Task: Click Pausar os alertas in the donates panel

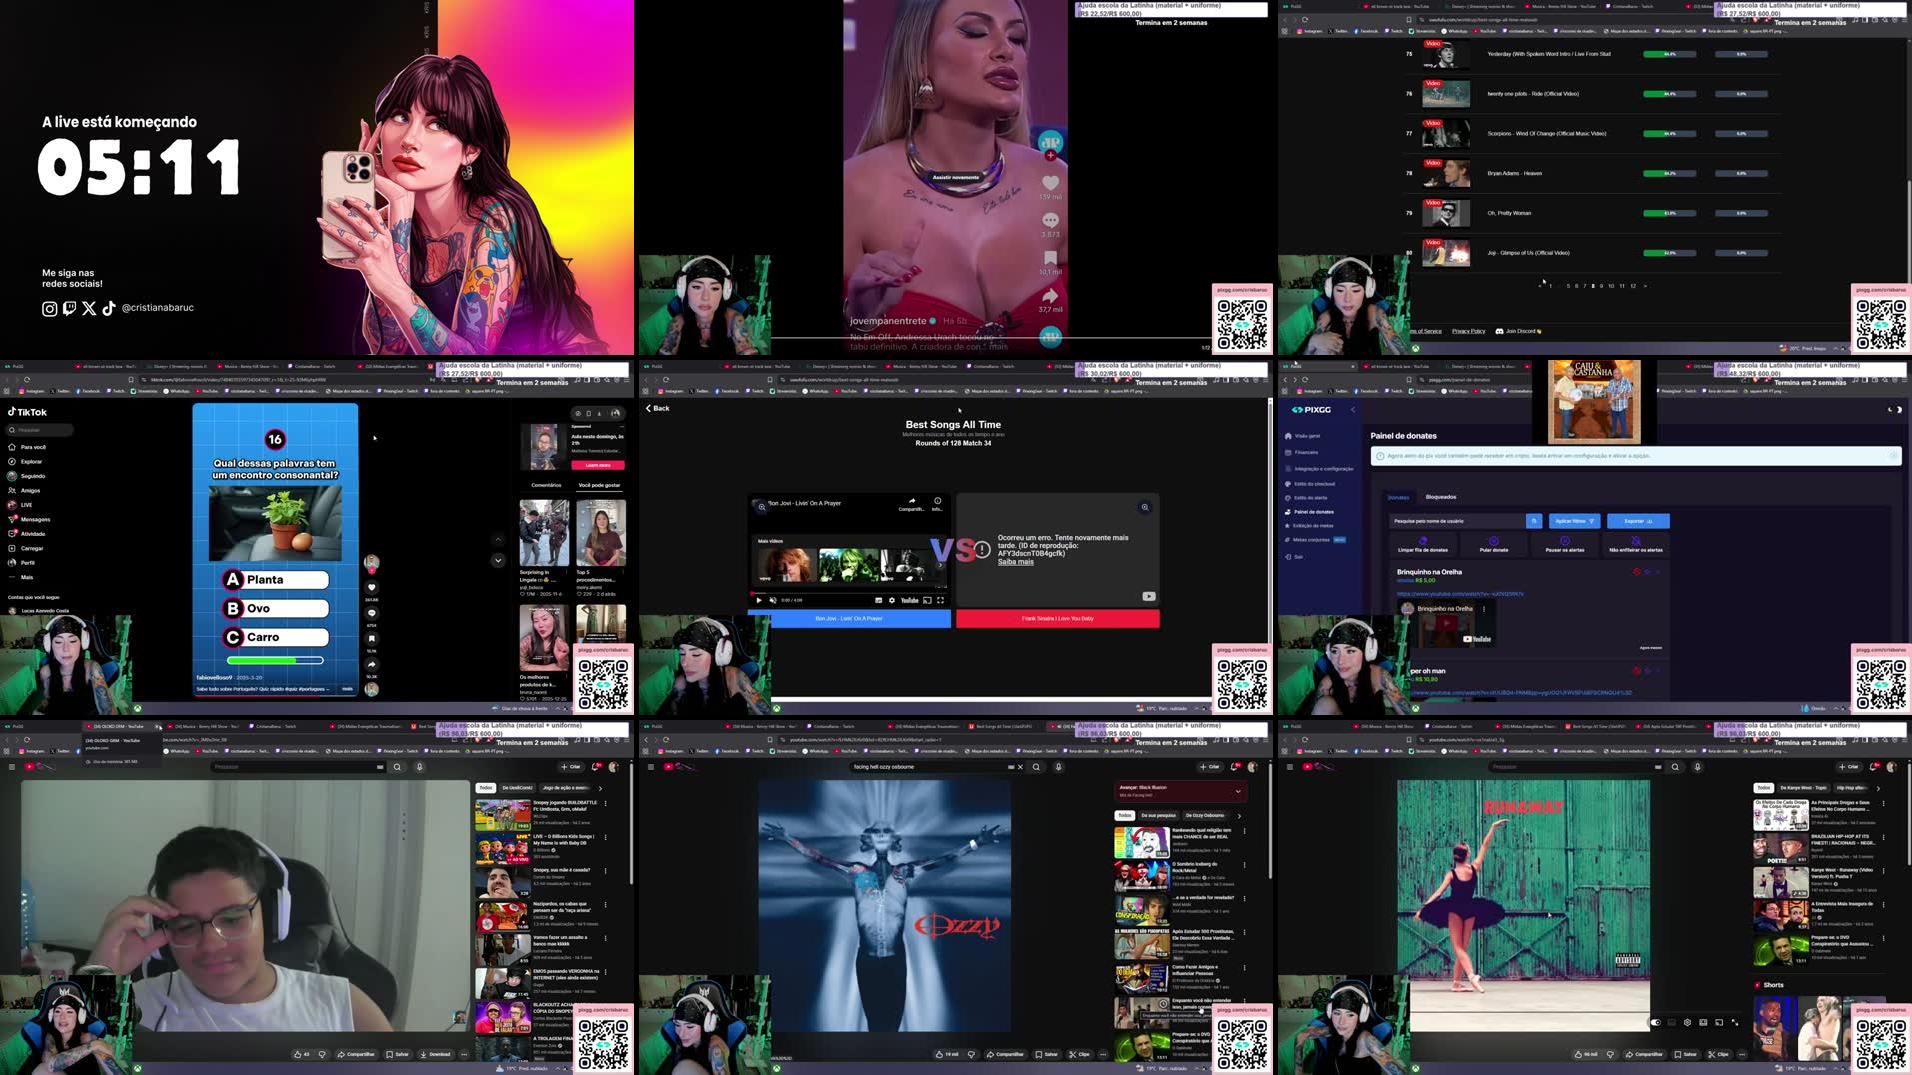Action: pos(1564,544)
